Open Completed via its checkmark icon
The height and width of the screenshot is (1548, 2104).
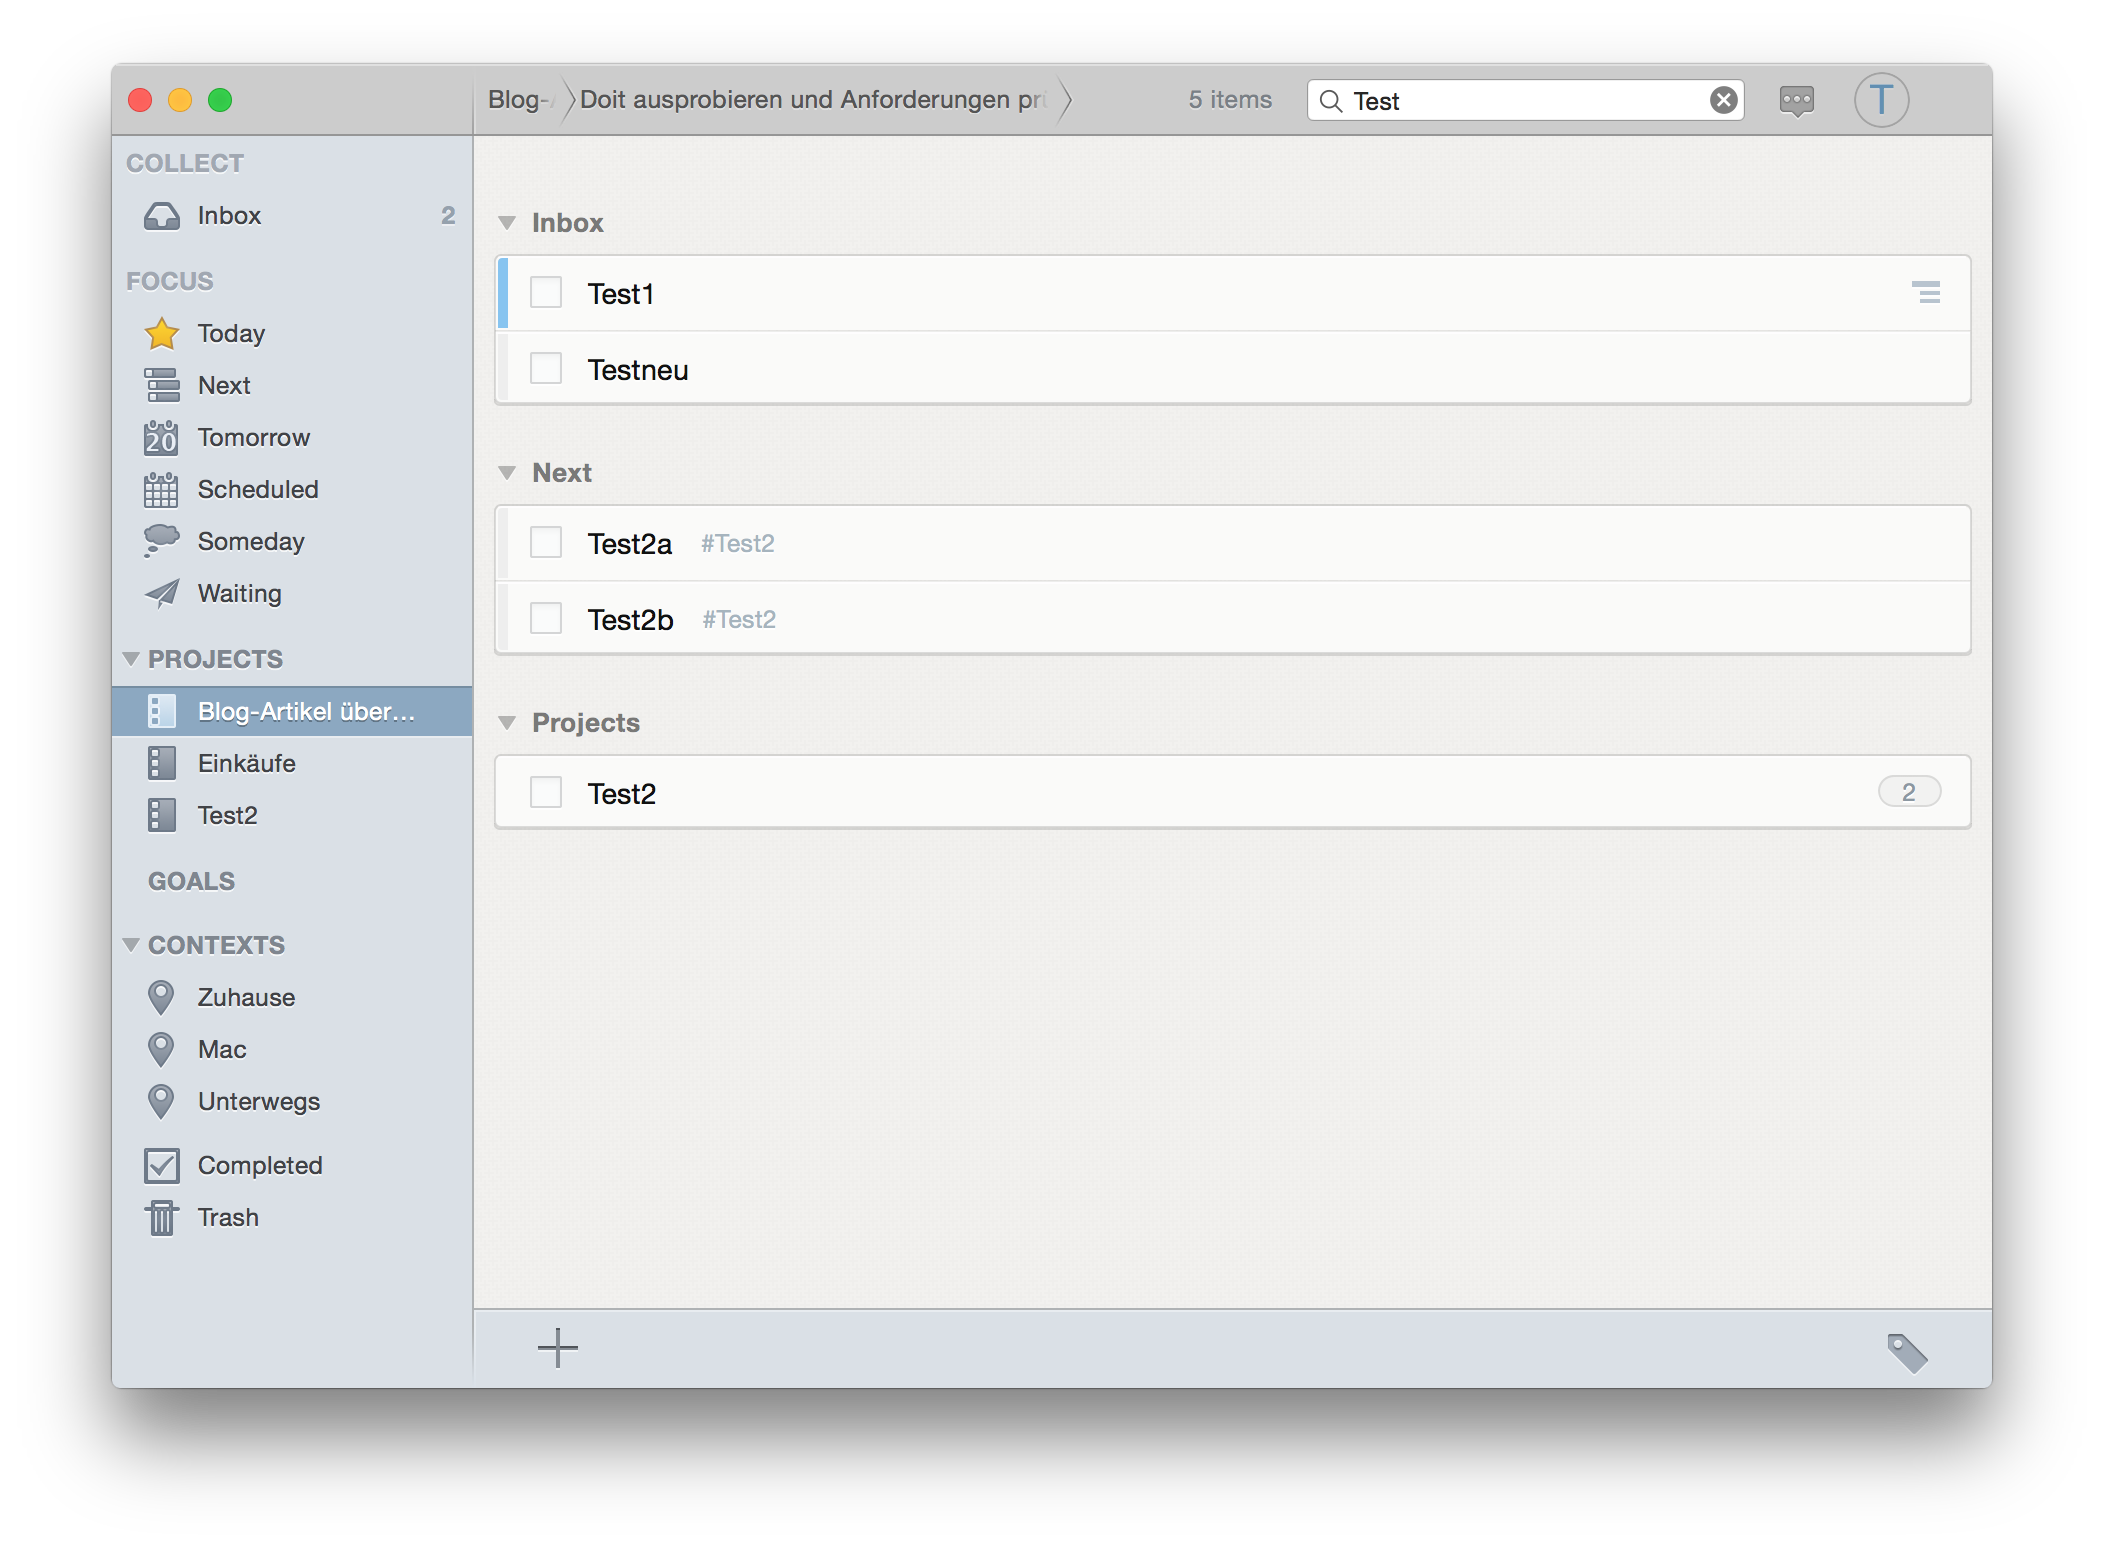click(162, 1165)
